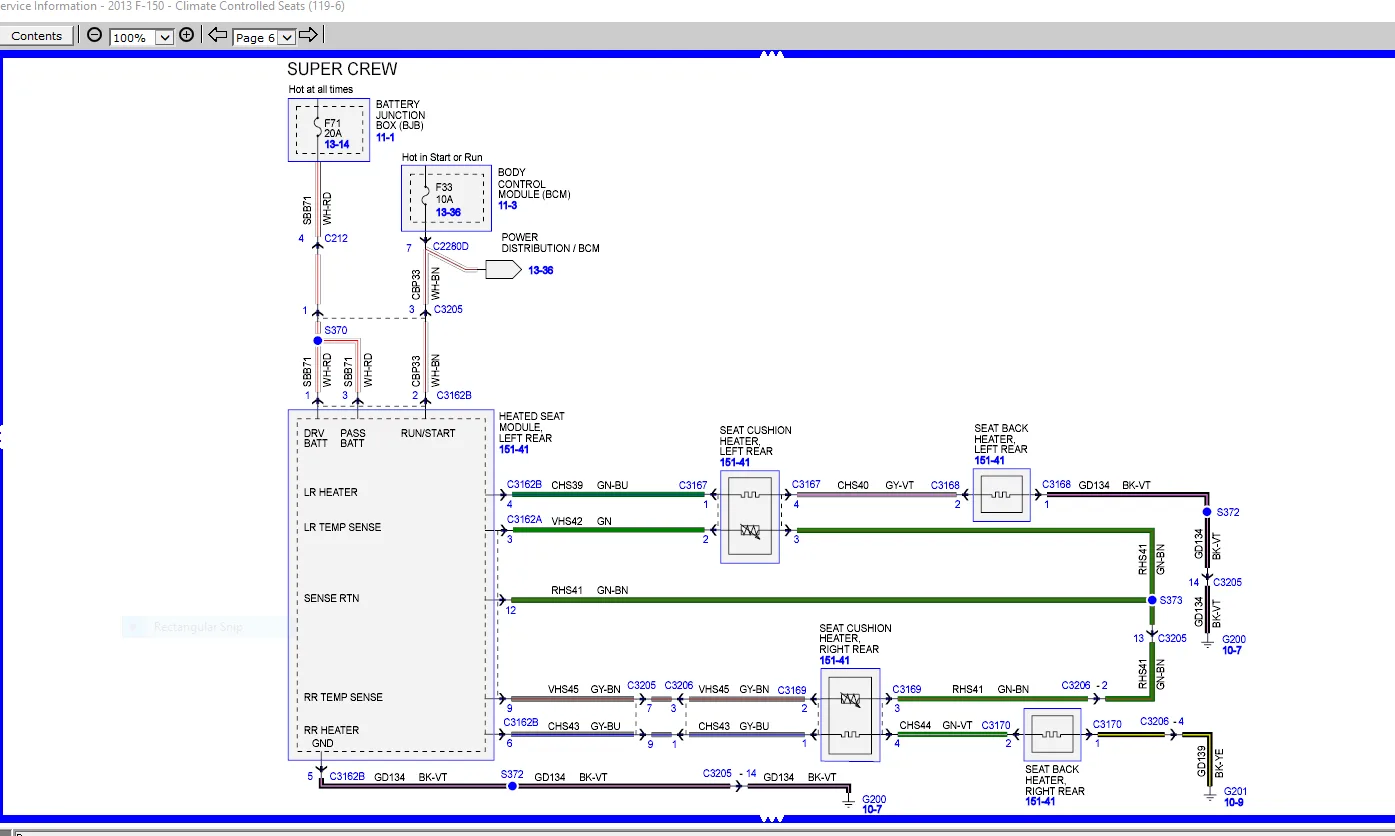This screenshot has height=836, width=1395.
Task: Click the LR TEMP SENSE label
Action: 343,527
